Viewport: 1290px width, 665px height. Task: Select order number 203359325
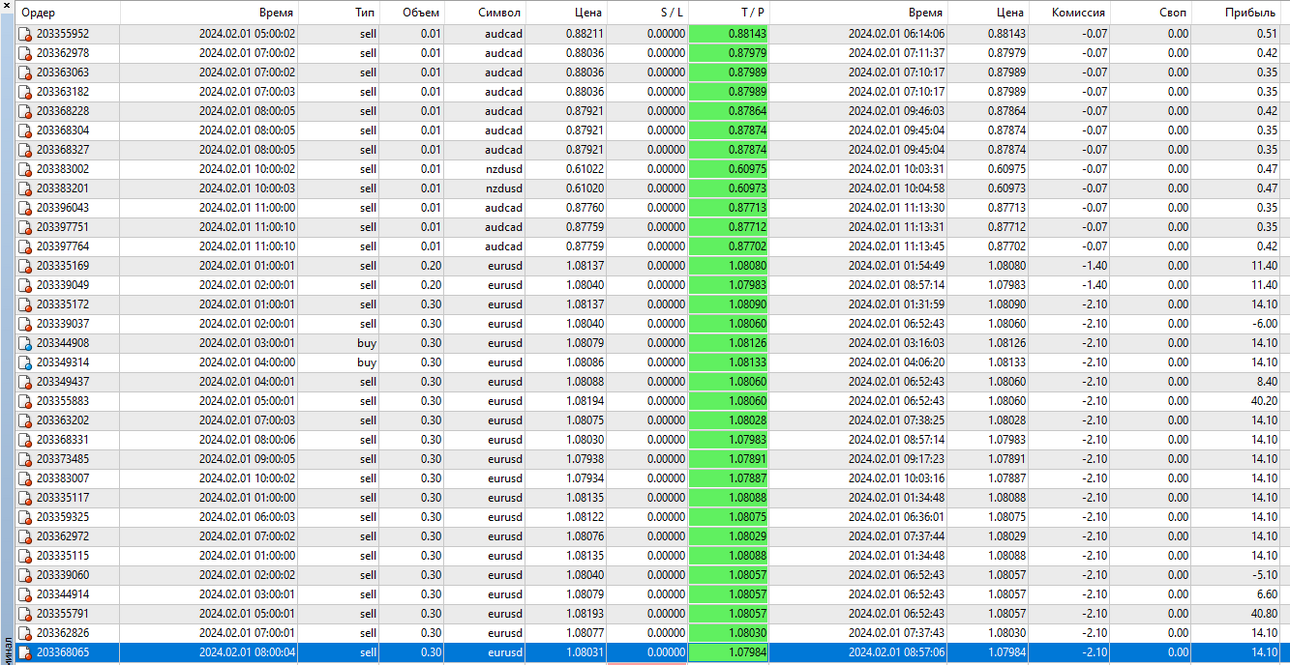[63, 517]
